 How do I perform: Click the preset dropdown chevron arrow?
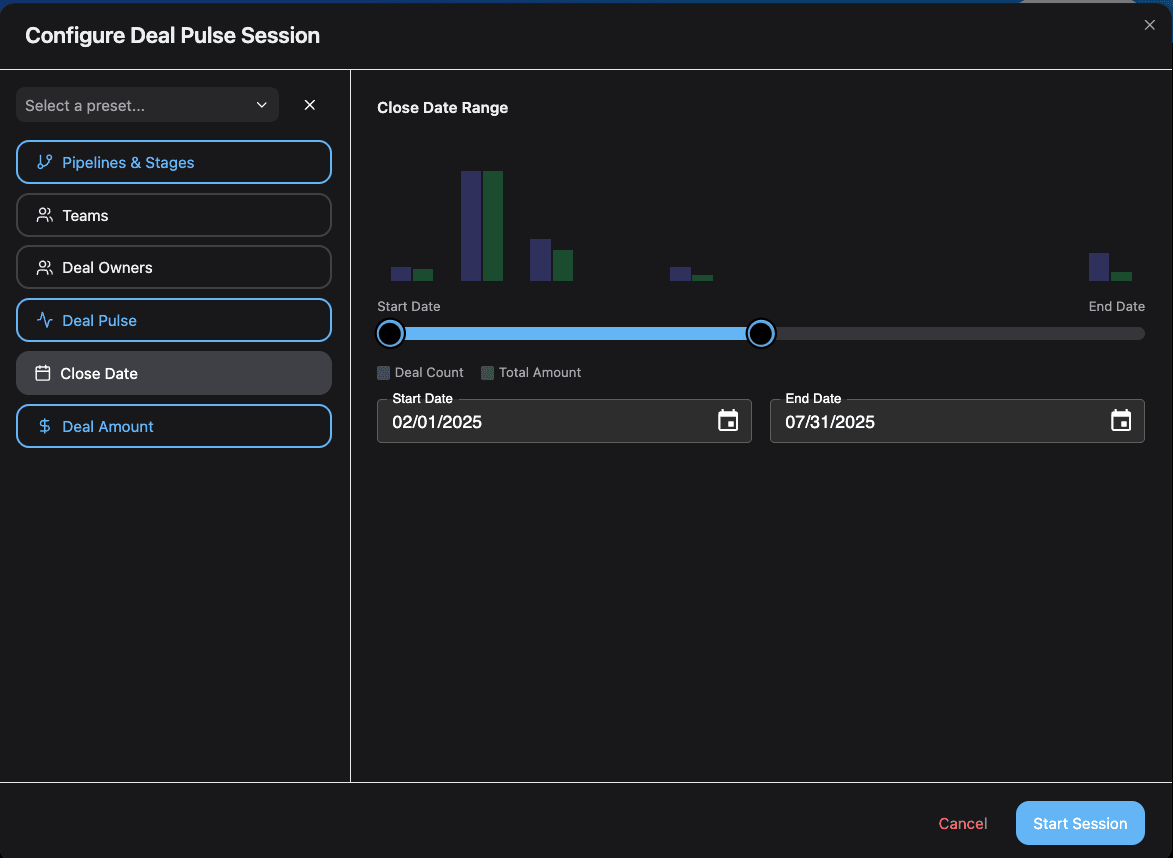click(262, 105)
